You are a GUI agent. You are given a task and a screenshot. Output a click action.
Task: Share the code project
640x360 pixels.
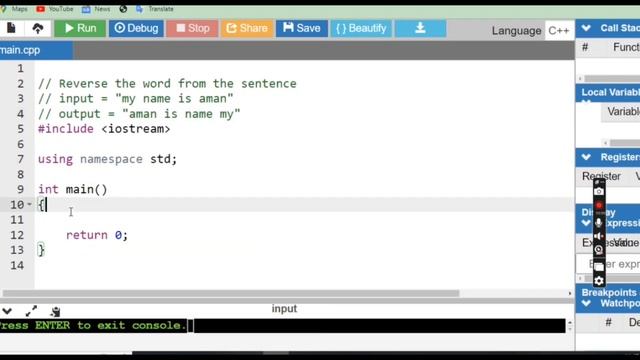247,28
